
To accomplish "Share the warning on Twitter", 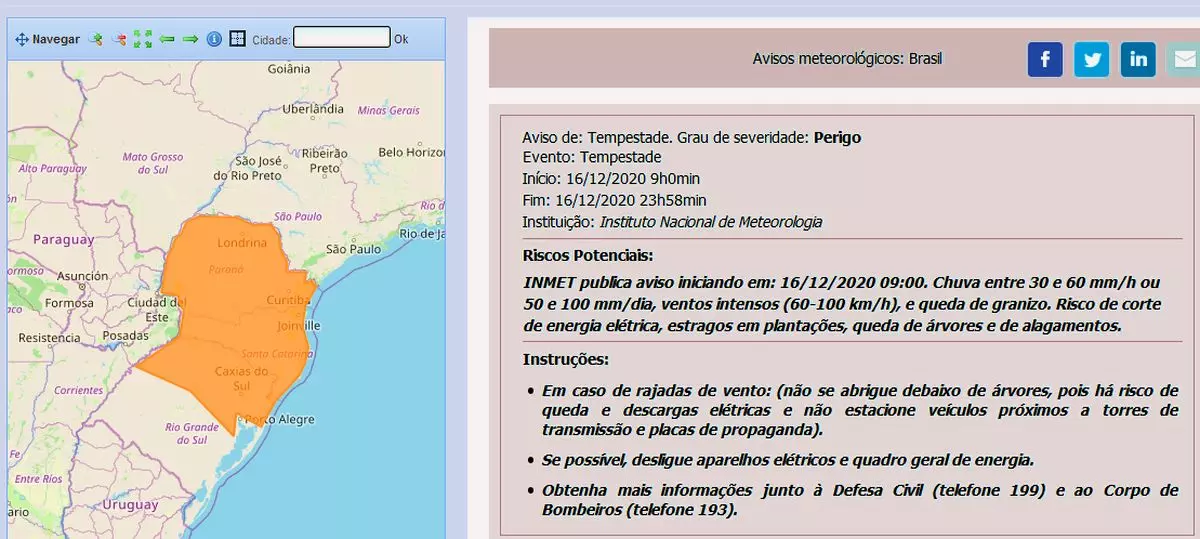I will click(x=1092, y=59).
